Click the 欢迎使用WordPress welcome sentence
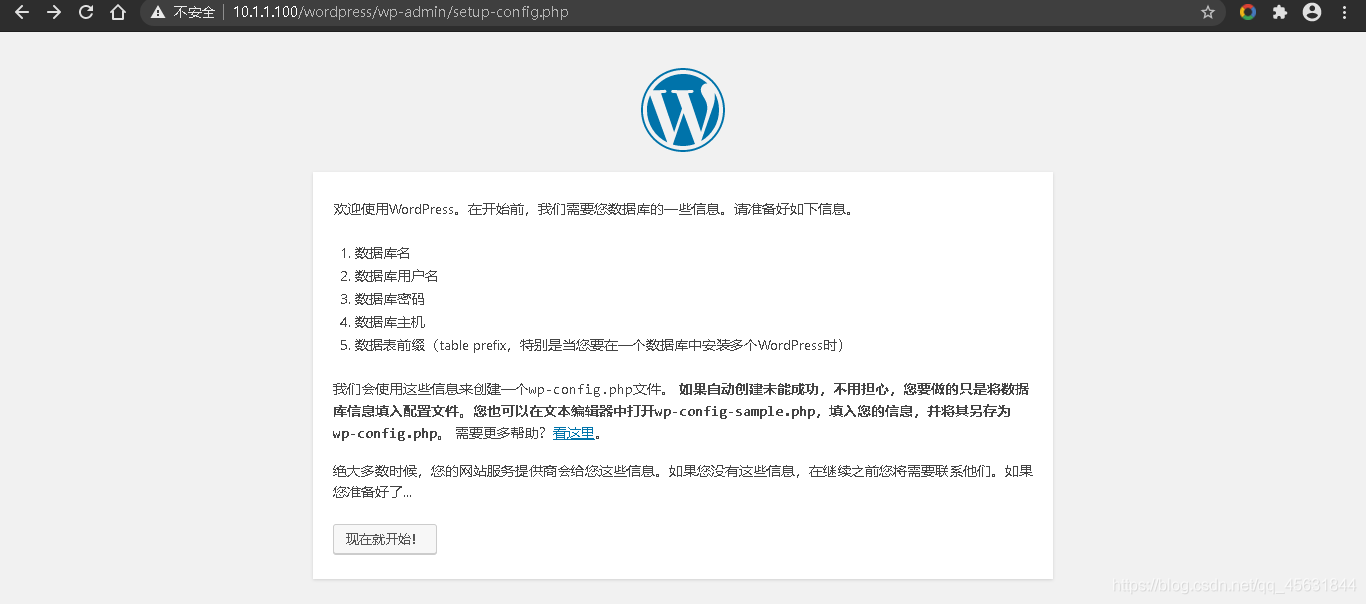 [594, 210]
